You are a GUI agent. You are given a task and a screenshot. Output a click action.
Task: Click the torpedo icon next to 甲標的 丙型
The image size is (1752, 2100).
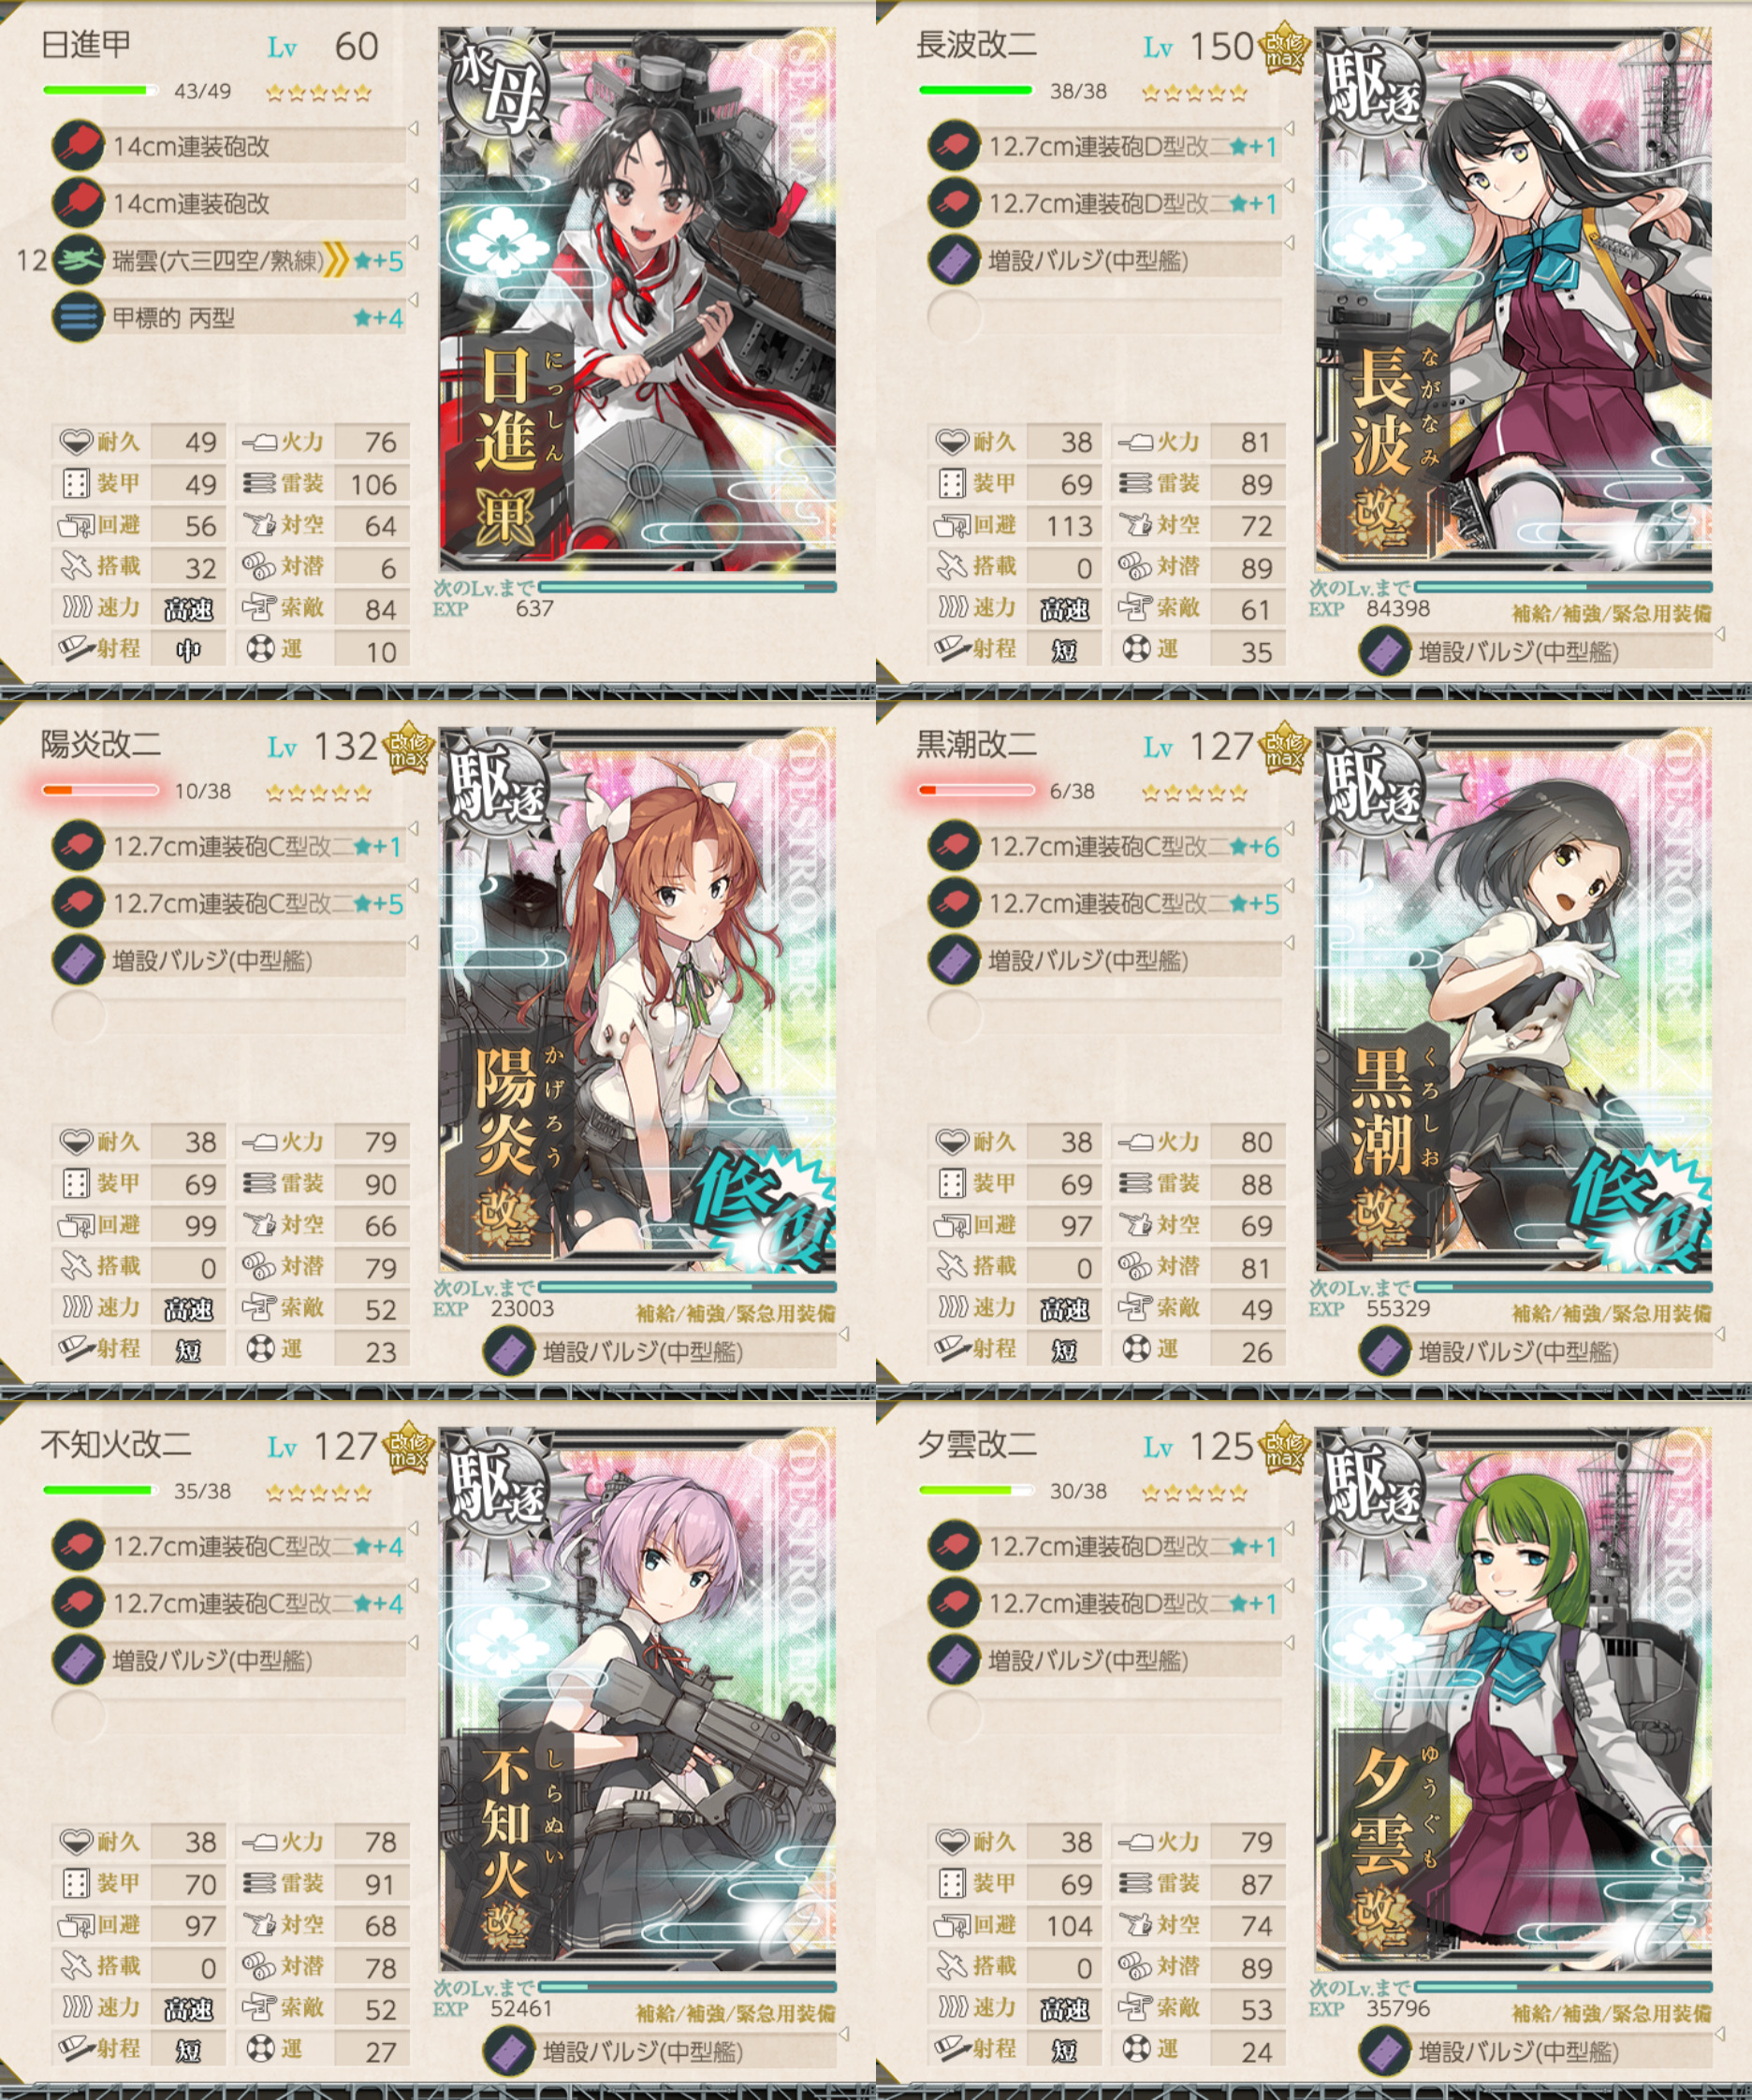click(78, 318)
